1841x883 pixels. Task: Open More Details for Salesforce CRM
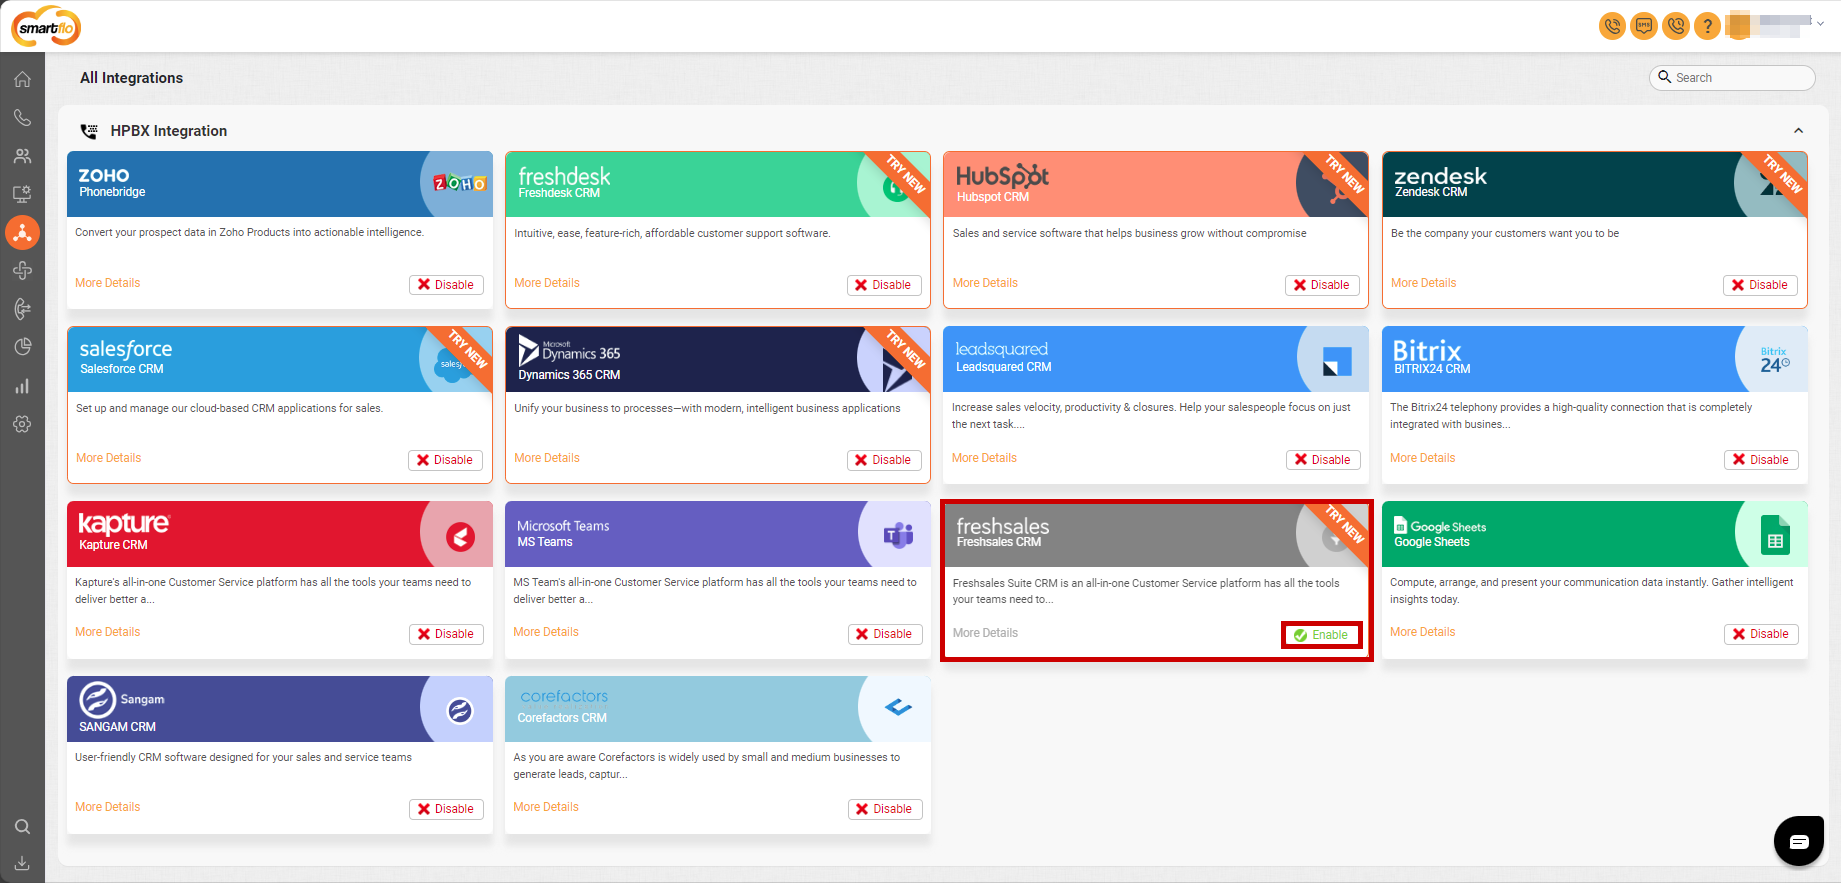pyautogui.click(x=109, y=458)
